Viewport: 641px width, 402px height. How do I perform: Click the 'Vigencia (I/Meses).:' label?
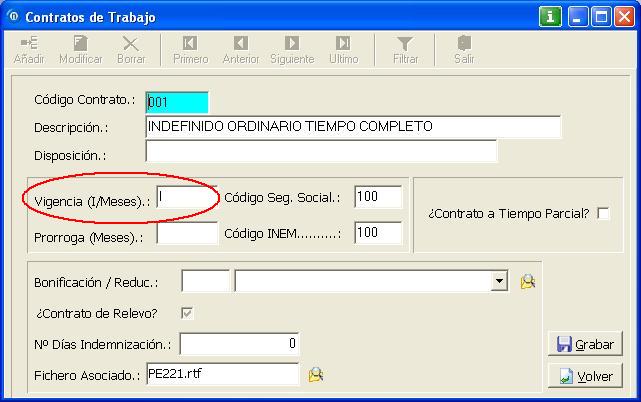point(92,201)
